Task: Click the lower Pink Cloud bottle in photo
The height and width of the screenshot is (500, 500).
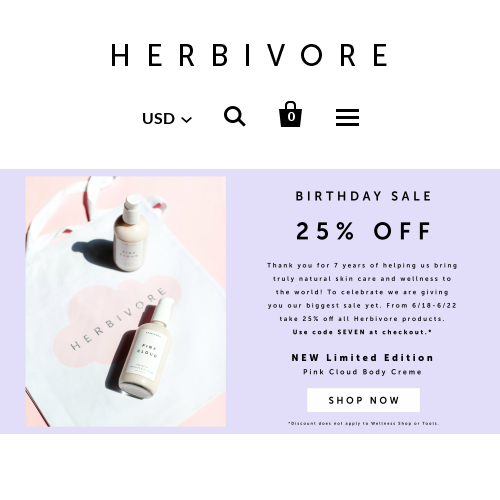Action: click(x=146, y=348)
